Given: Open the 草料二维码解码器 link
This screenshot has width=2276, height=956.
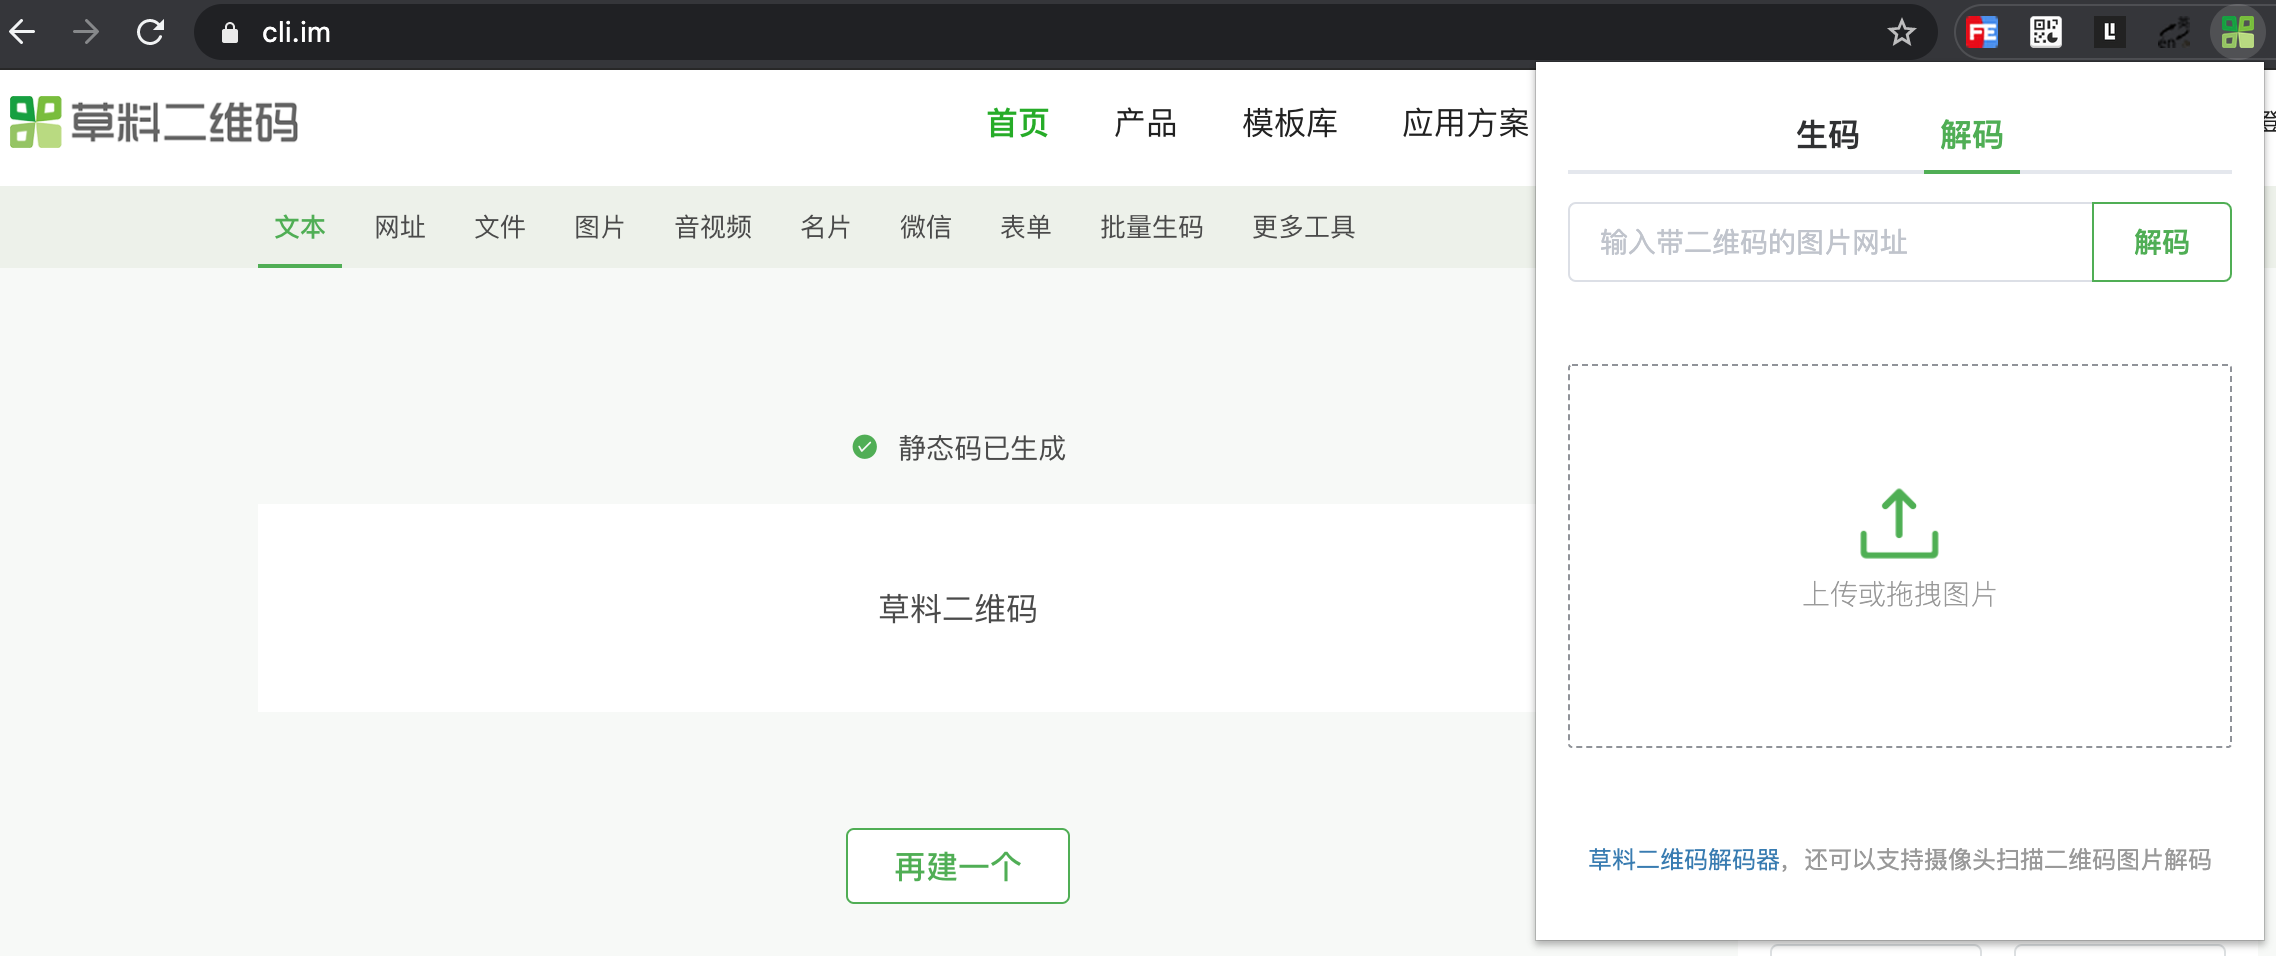Looking at the screenshot, I should coord(1684,860).
